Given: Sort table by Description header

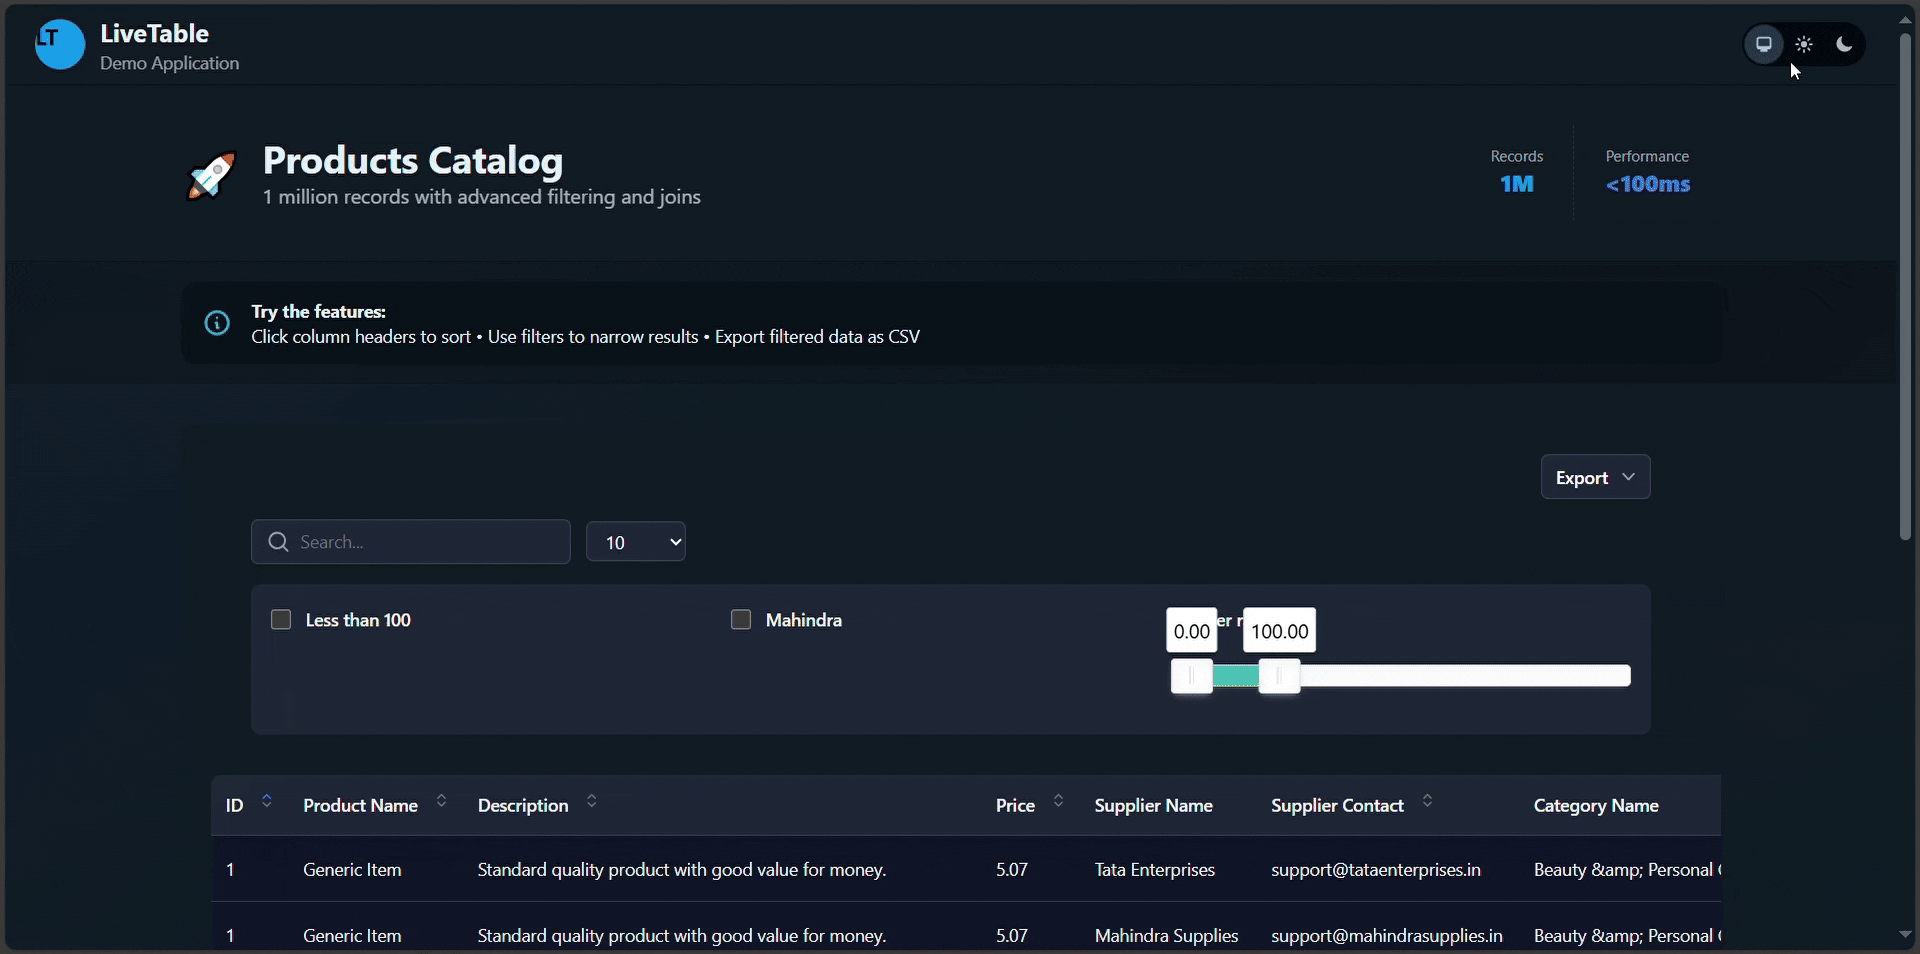Looking at the screenshot, I should [523, 806].
